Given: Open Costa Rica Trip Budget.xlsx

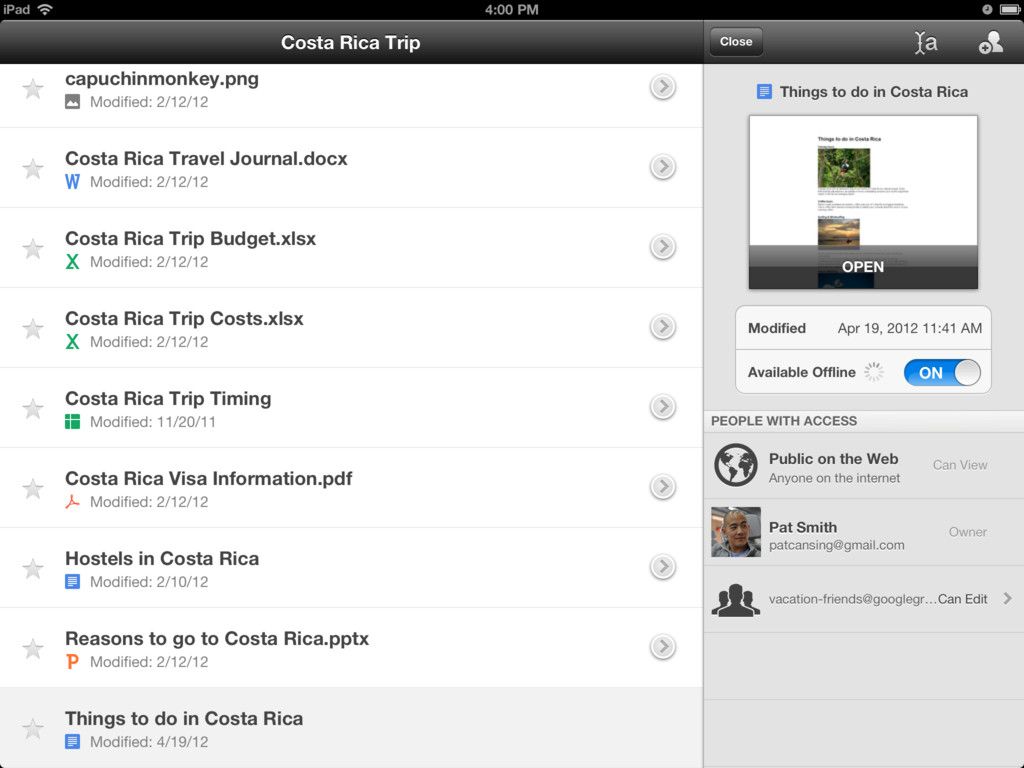Looking at the screenshot, I should (x=191, y=239).
